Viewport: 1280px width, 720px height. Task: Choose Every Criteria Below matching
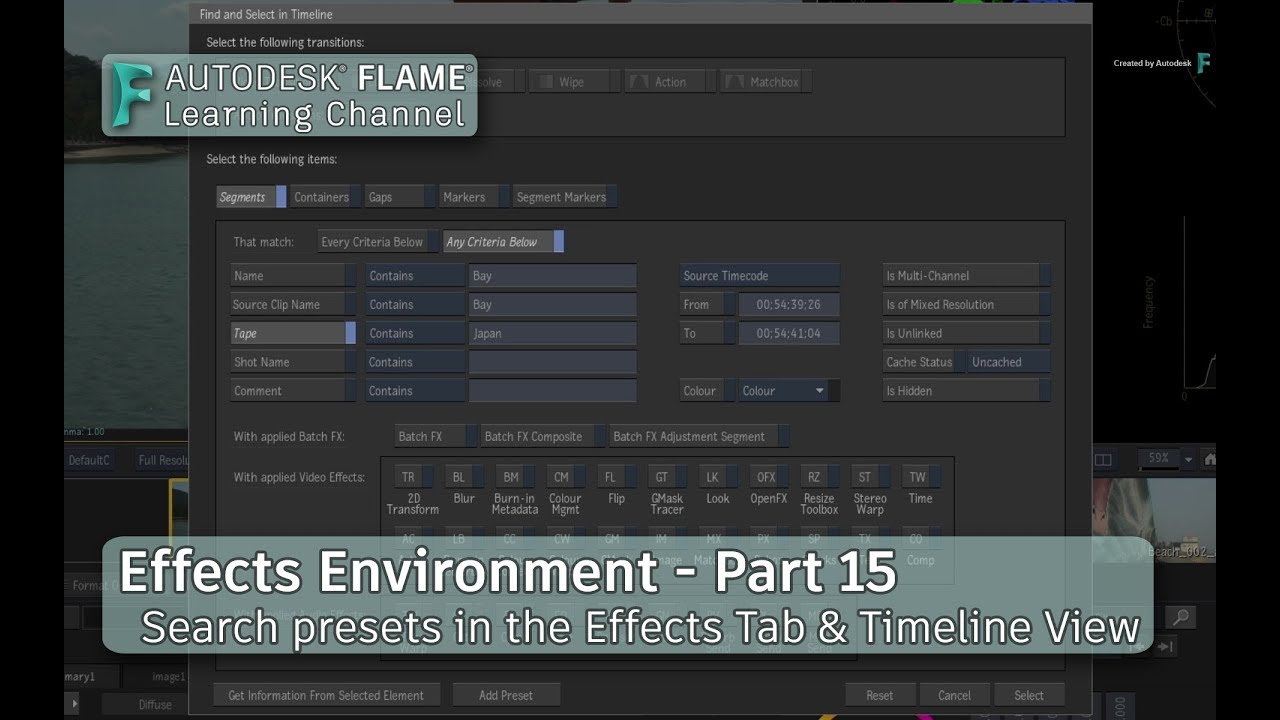[x=378, y=241]
